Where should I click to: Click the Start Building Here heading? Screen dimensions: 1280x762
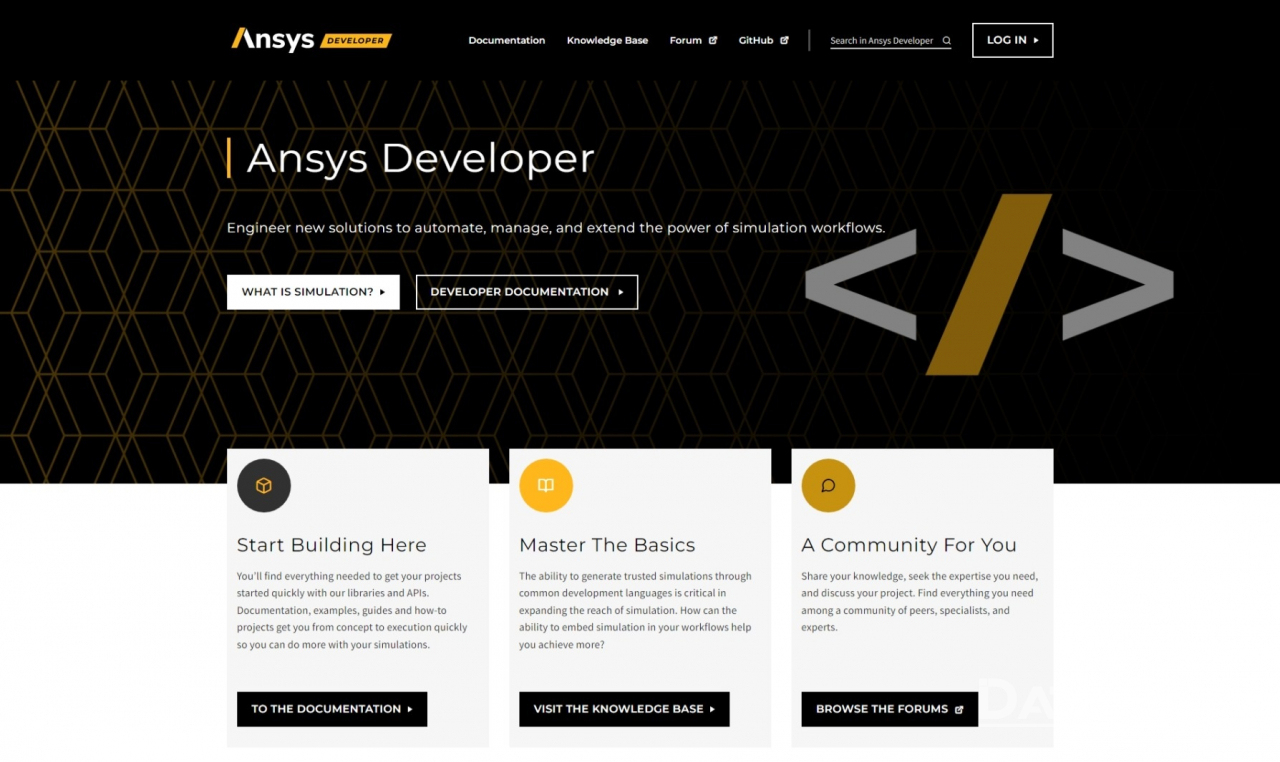coord(331,545)
